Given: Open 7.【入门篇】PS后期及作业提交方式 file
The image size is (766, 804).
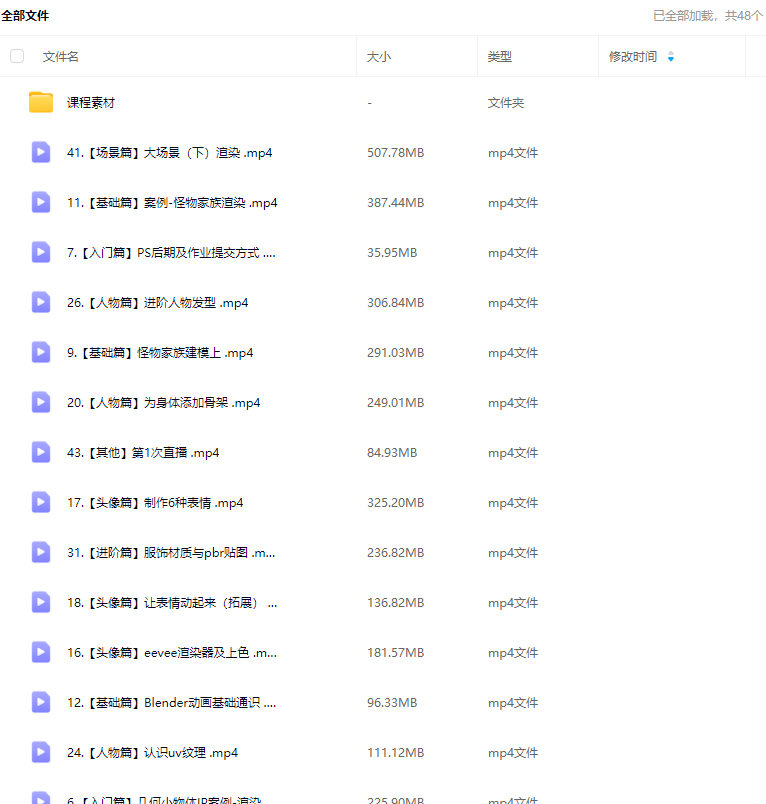Looking at the screenshot, I should (x=170, y=253).
